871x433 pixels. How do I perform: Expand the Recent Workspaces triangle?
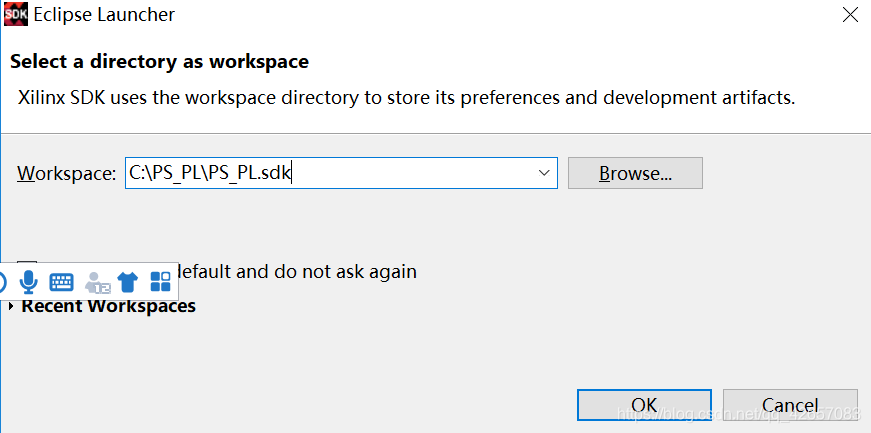(x=11, y=306)
